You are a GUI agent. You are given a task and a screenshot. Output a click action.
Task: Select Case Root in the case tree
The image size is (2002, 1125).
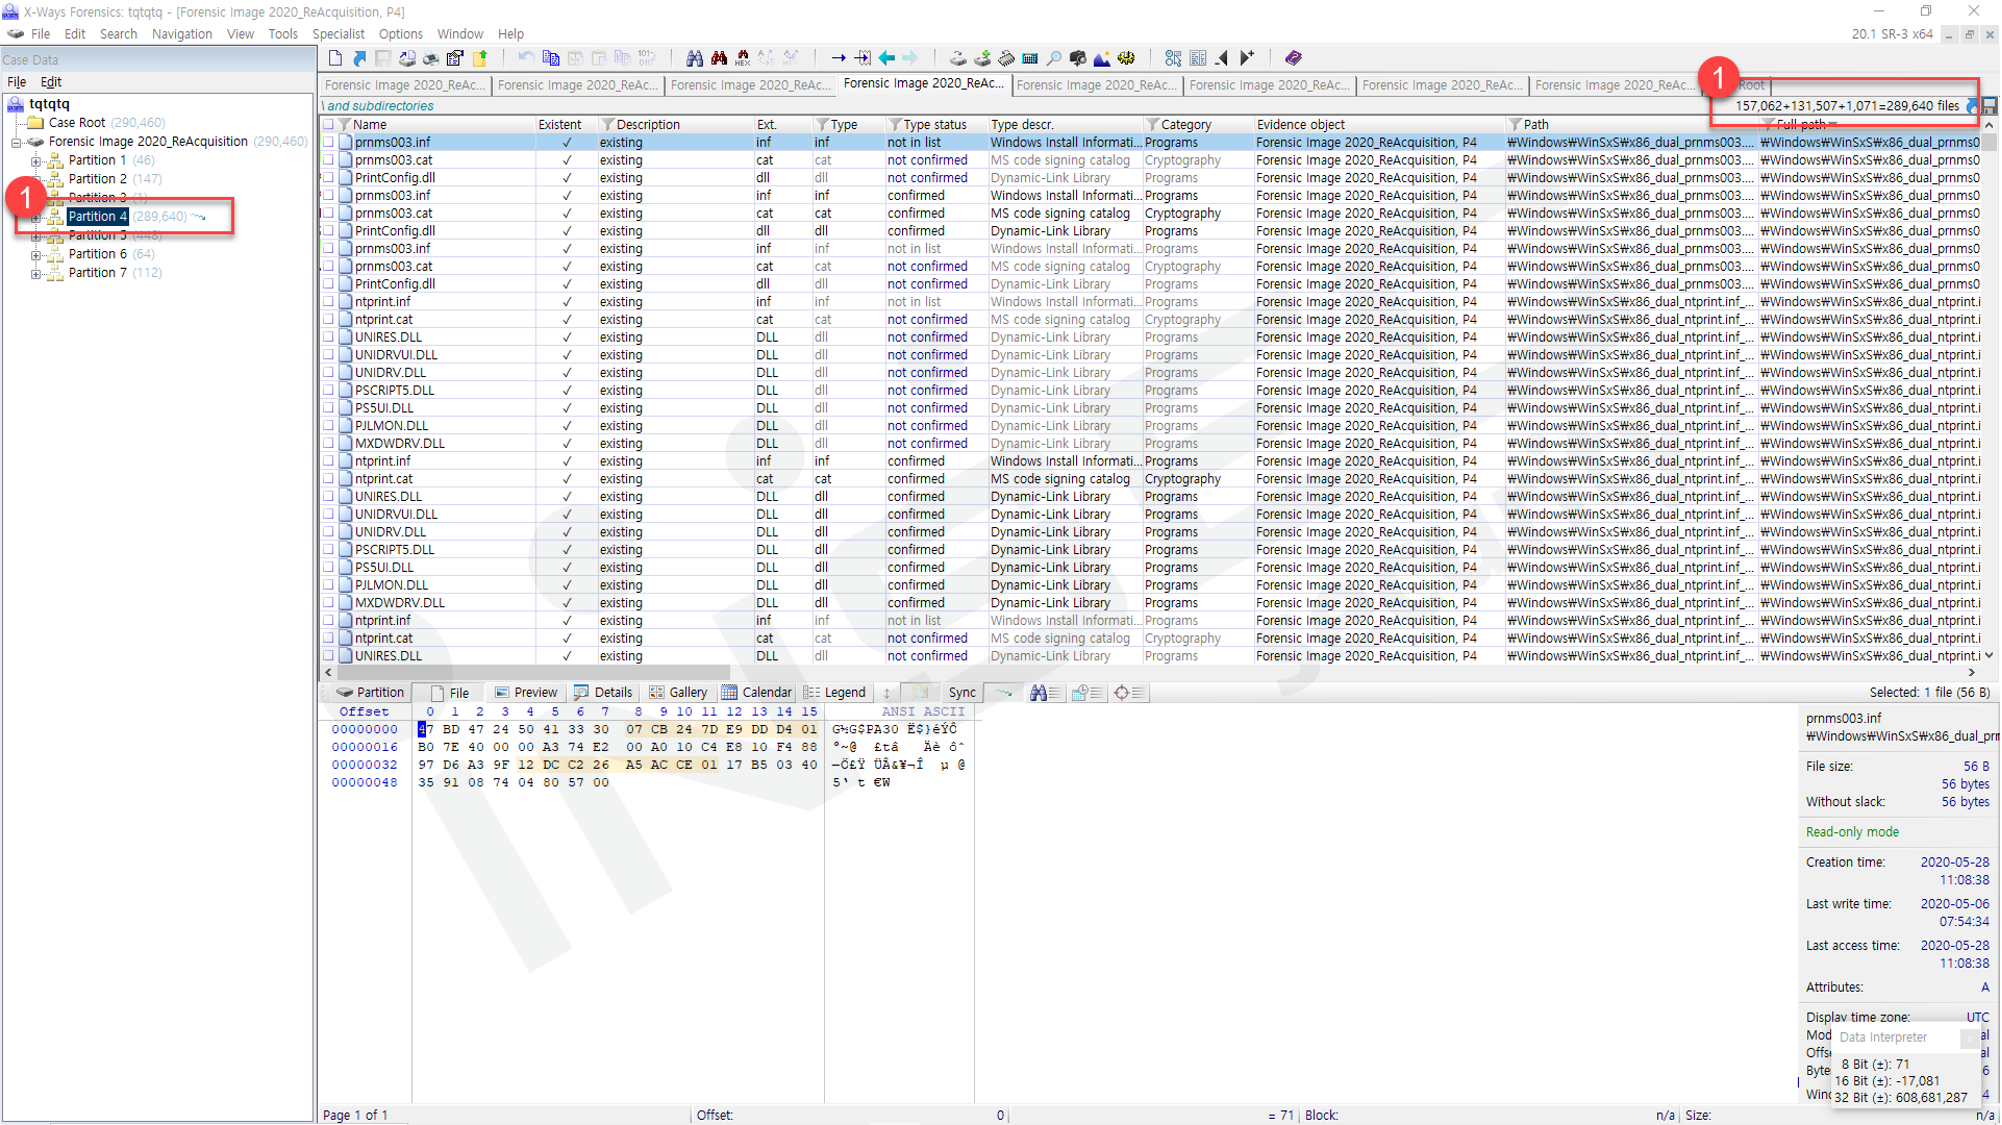pyautogui.click(x=77, y=123)
